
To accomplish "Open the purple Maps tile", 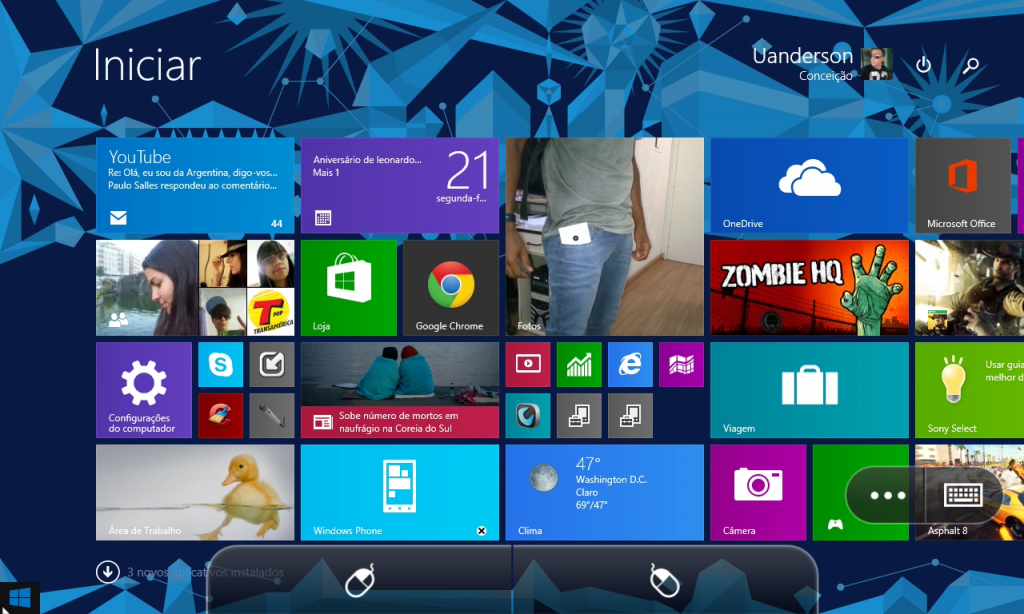I will 681,365.
